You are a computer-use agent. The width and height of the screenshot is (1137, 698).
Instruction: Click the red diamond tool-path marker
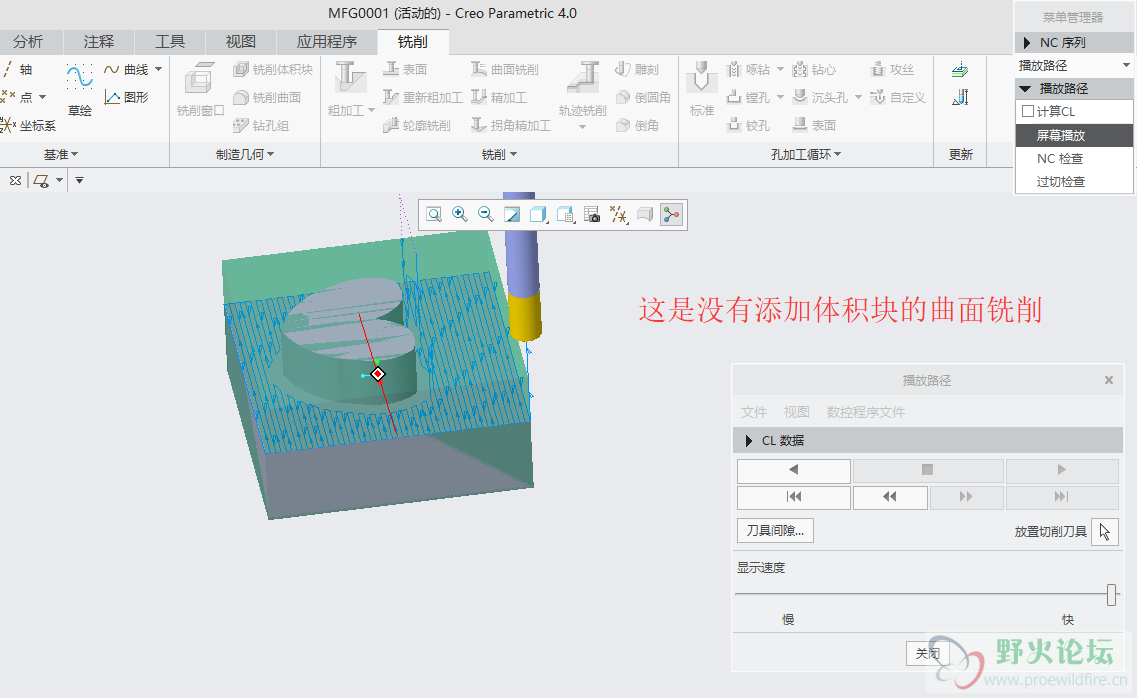[x=378, y=374]
